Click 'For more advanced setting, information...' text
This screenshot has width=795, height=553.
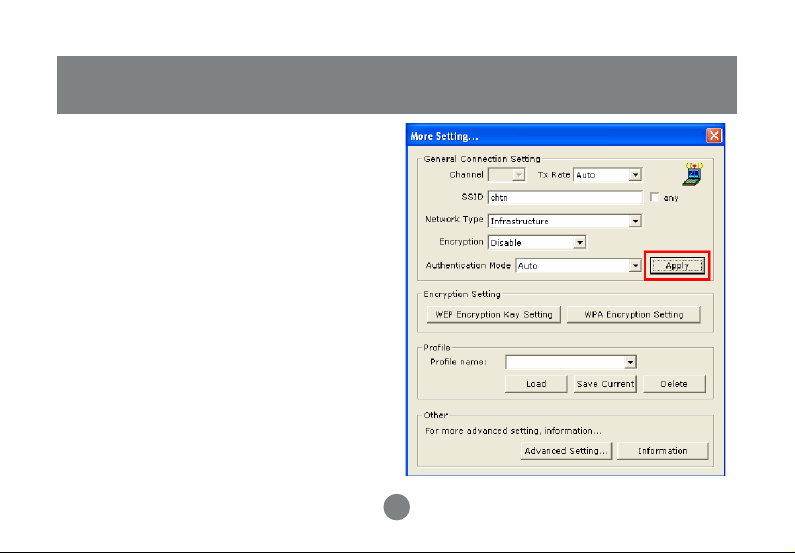point(513,431)
